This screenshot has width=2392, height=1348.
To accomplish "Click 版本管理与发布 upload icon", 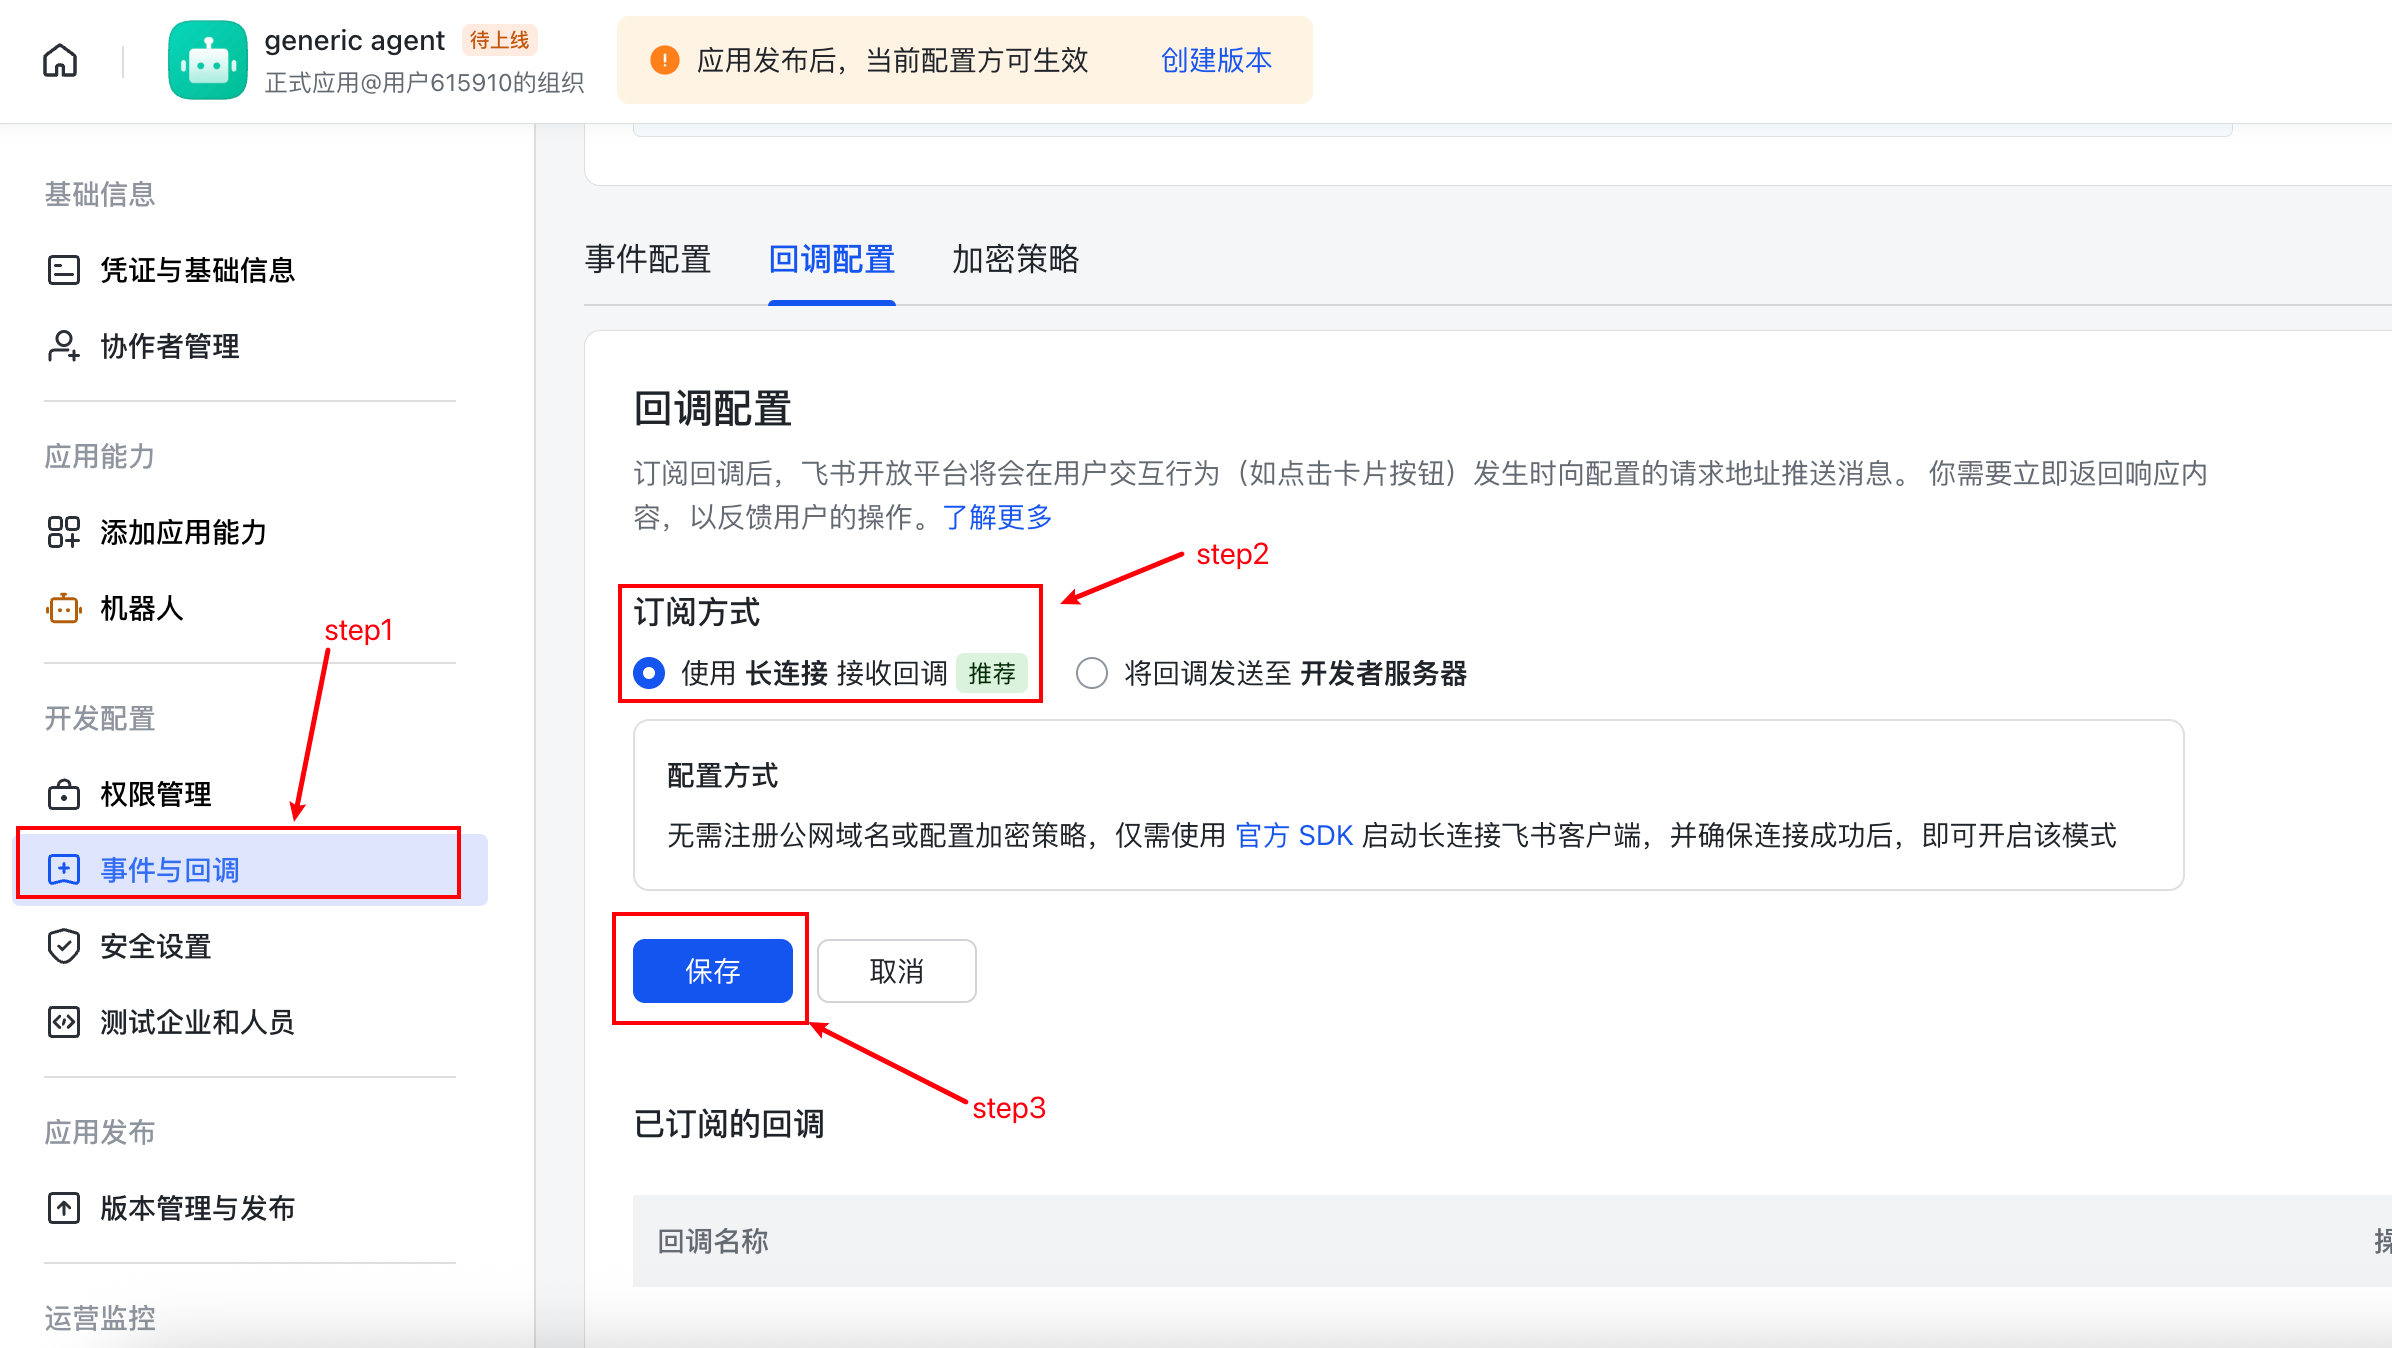I will pyautogui.click(x=64, y=1208).
